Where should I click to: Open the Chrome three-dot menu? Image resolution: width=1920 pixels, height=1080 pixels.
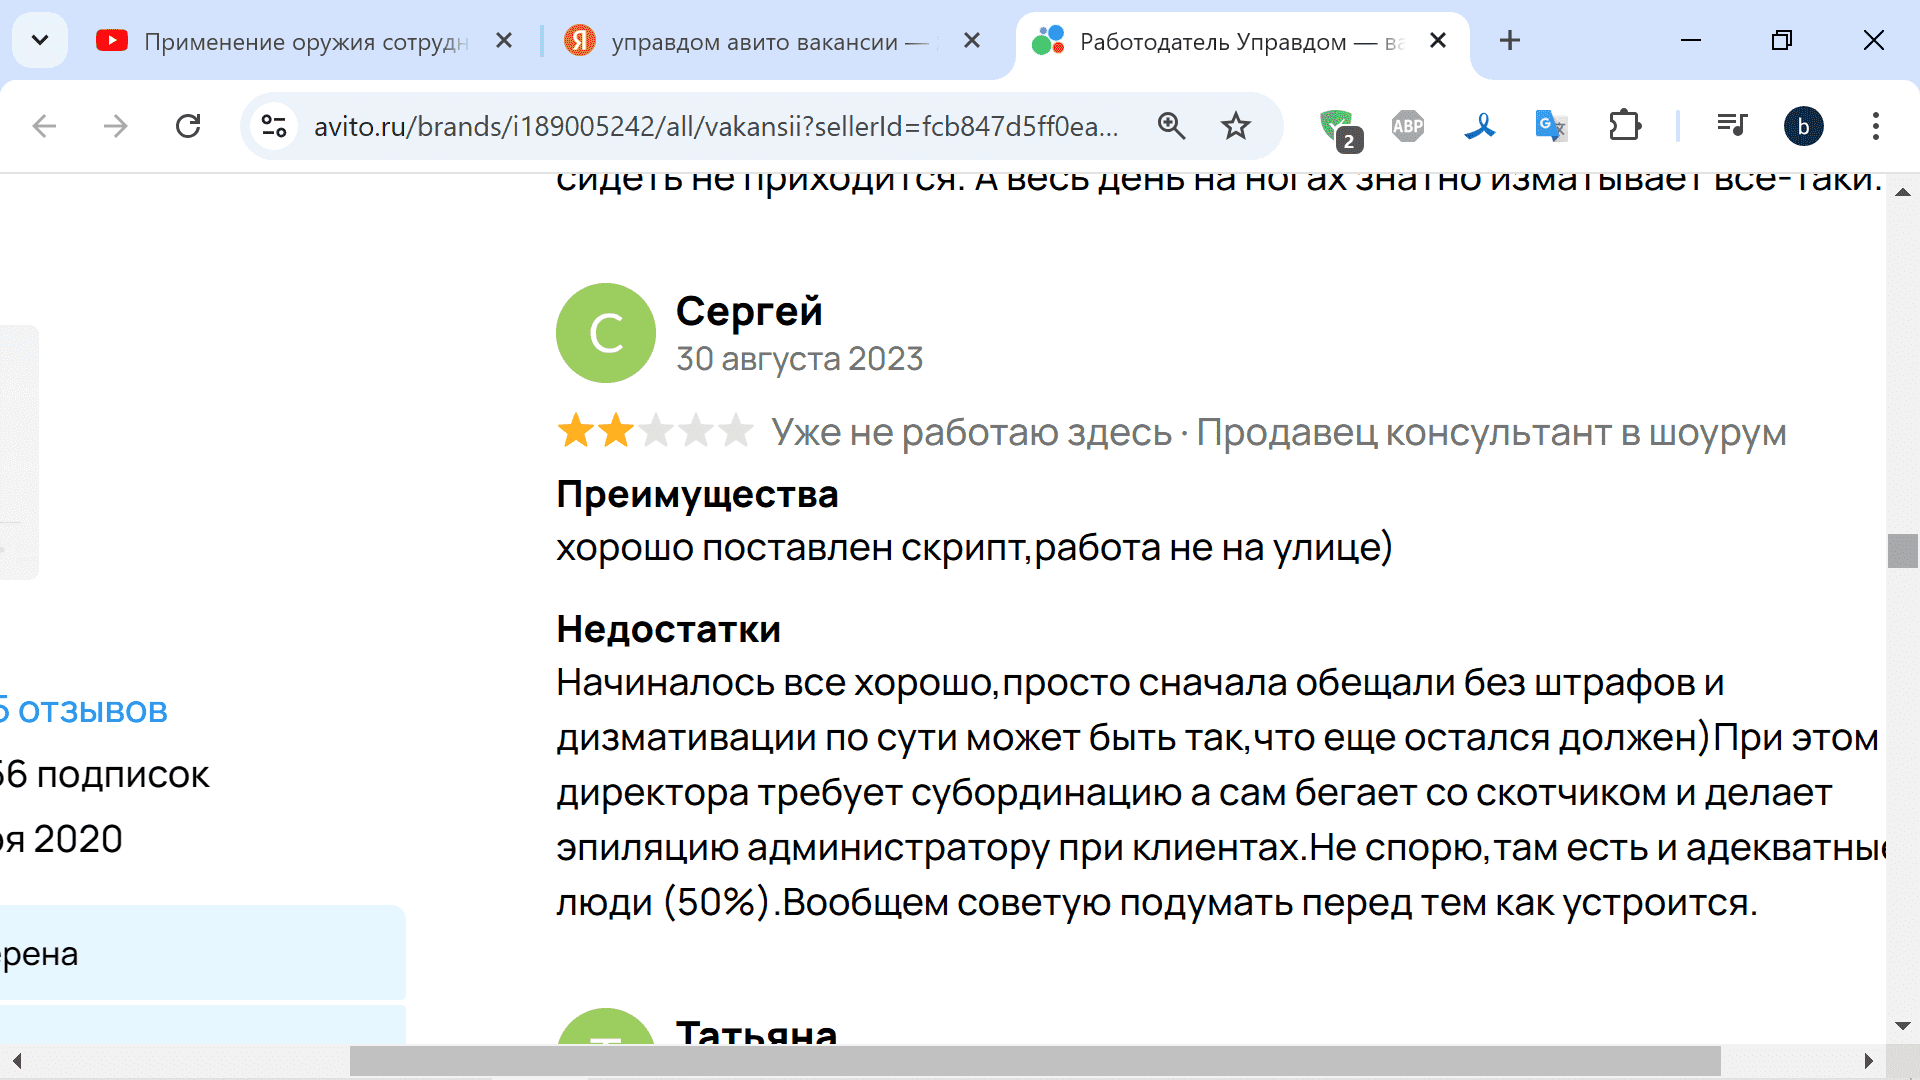coord(1875,126)
